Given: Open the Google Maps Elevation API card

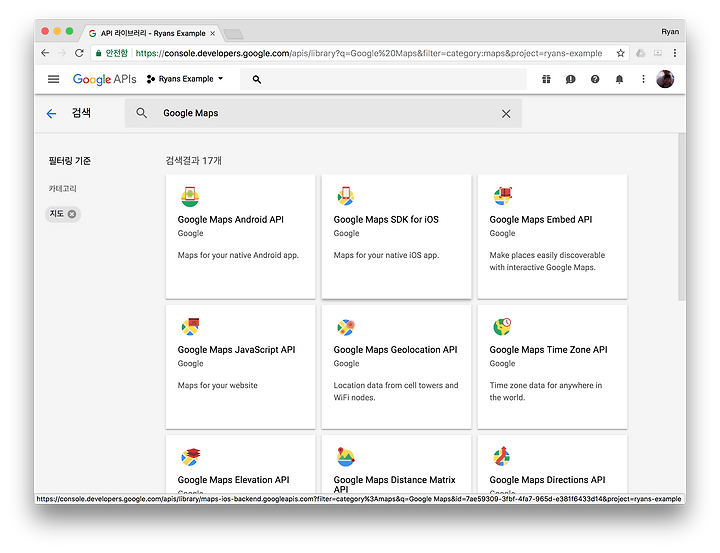Looking at the screenshot, I should pyautogui.click(x=240, y=465).
